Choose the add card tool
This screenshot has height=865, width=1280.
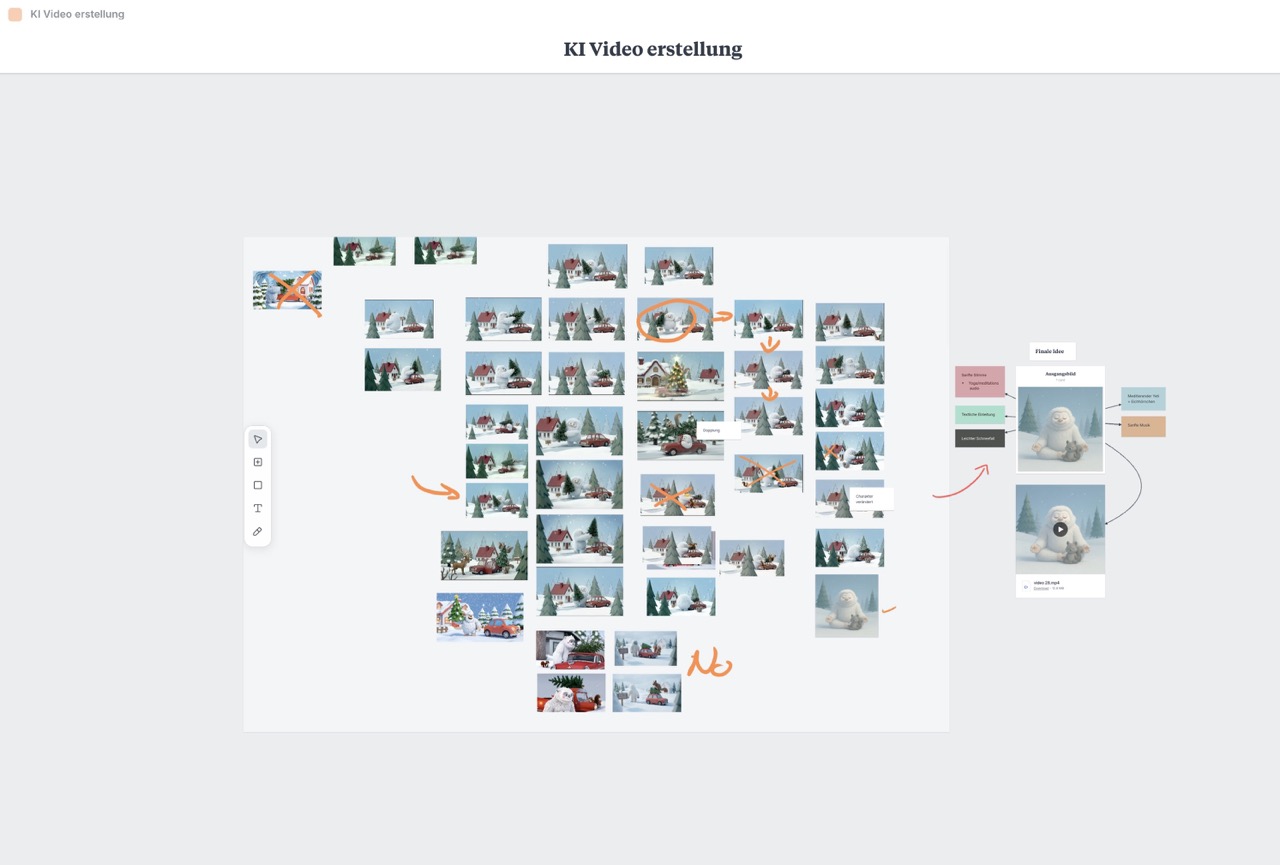tap(257, 462)
